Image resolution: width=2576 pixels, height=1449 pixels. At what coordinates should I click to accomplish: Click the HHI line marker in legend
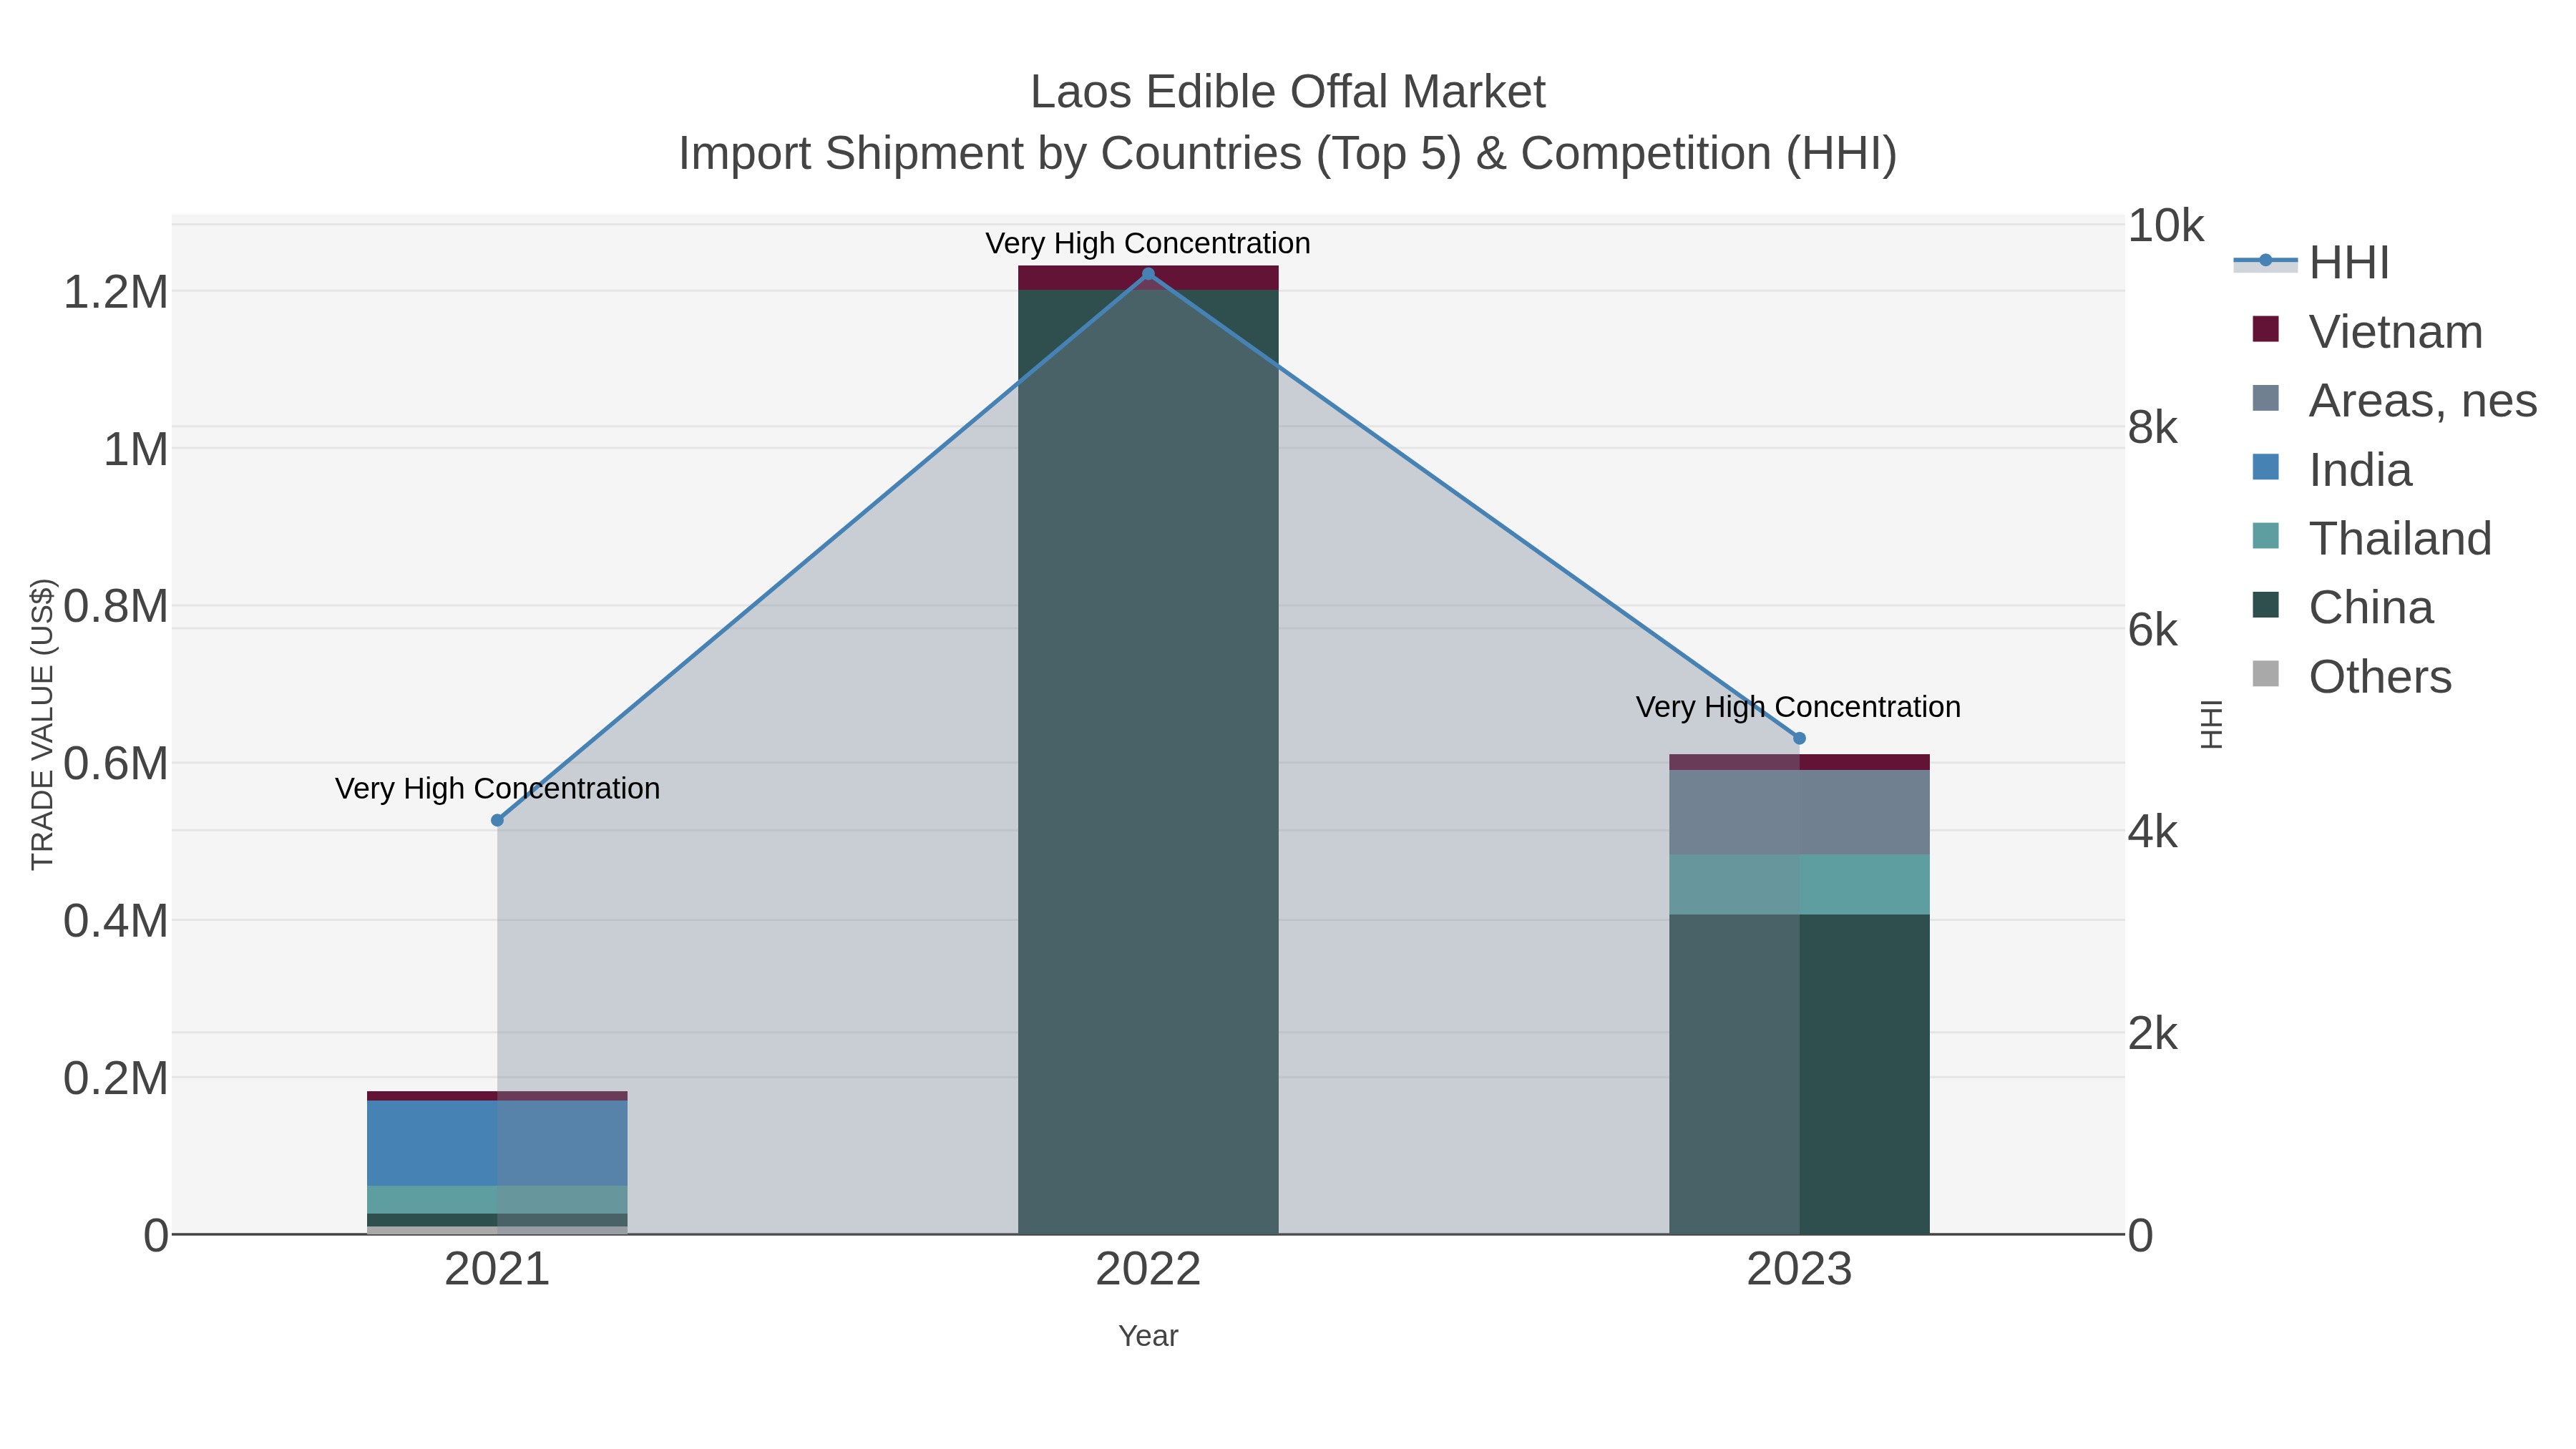pyautogui.click(x=2265, y=261)
